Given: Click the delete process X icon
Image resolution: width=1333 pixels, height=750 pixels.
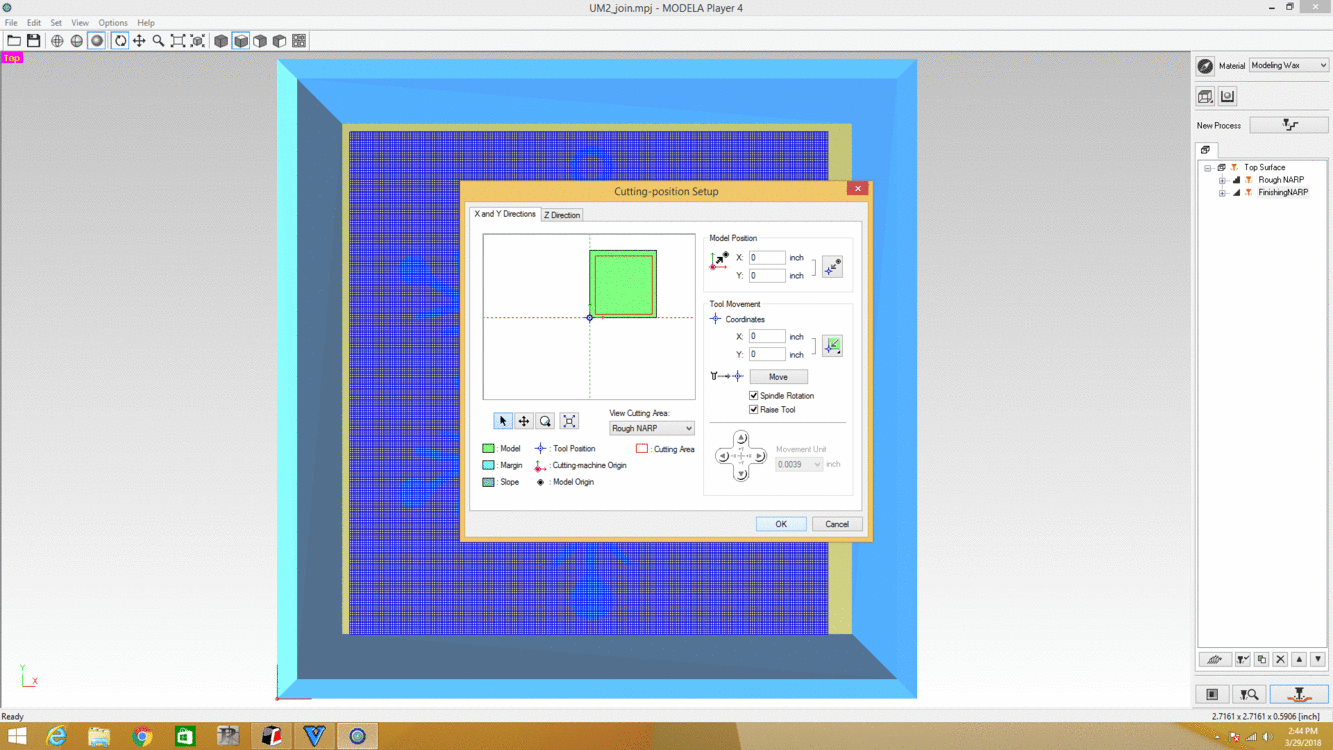Looking at the screenshot, I should (x=1280, y=660).
